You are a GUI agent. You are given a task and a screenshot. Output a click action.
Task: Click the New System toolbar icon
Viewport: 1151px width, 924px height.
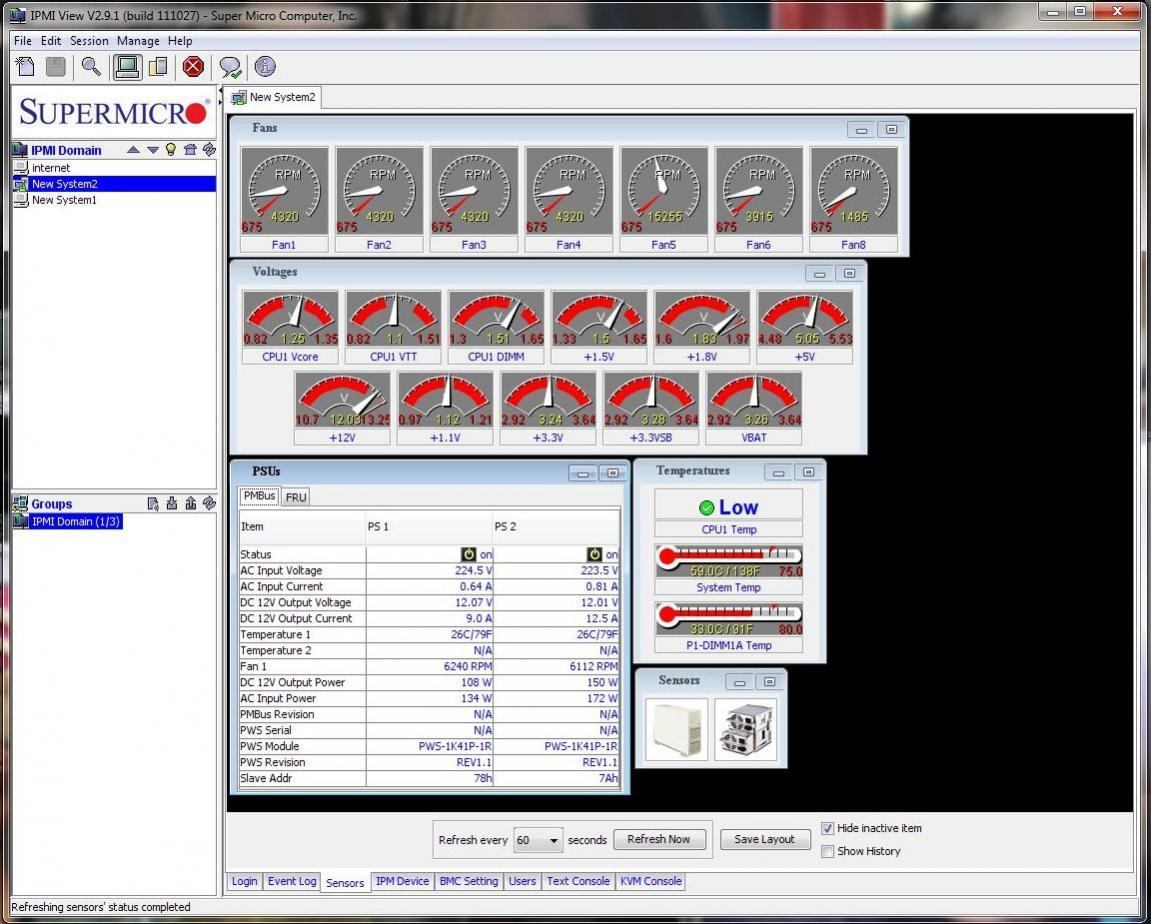pos(25,67)
